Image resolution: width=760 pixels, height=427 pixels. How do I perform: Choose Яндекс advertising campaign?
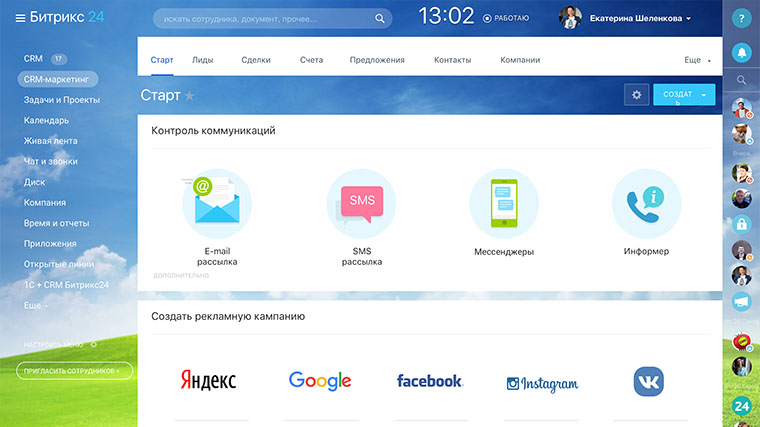click(208, 380)
